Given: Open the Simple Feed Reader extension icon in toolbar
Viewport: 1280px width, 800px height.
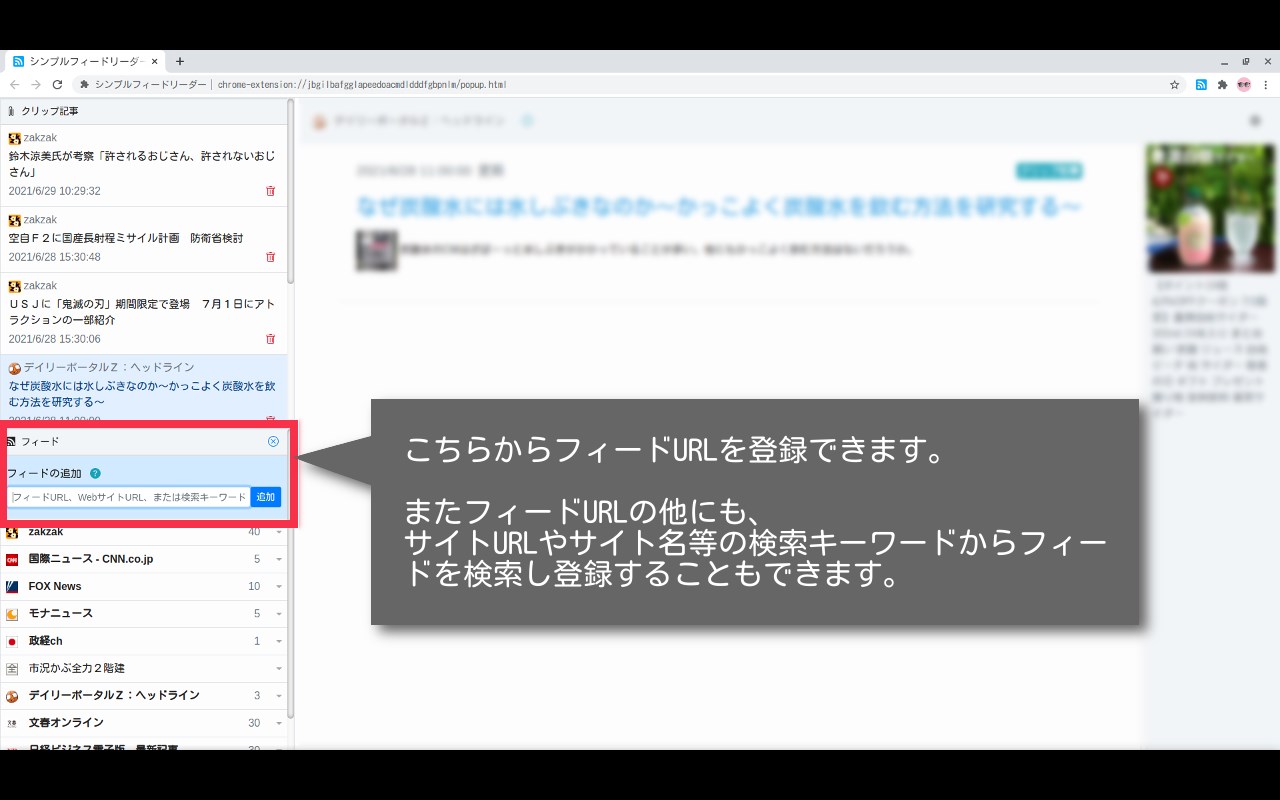Looking at the screenshot, I should click(x=1201, y=85).
